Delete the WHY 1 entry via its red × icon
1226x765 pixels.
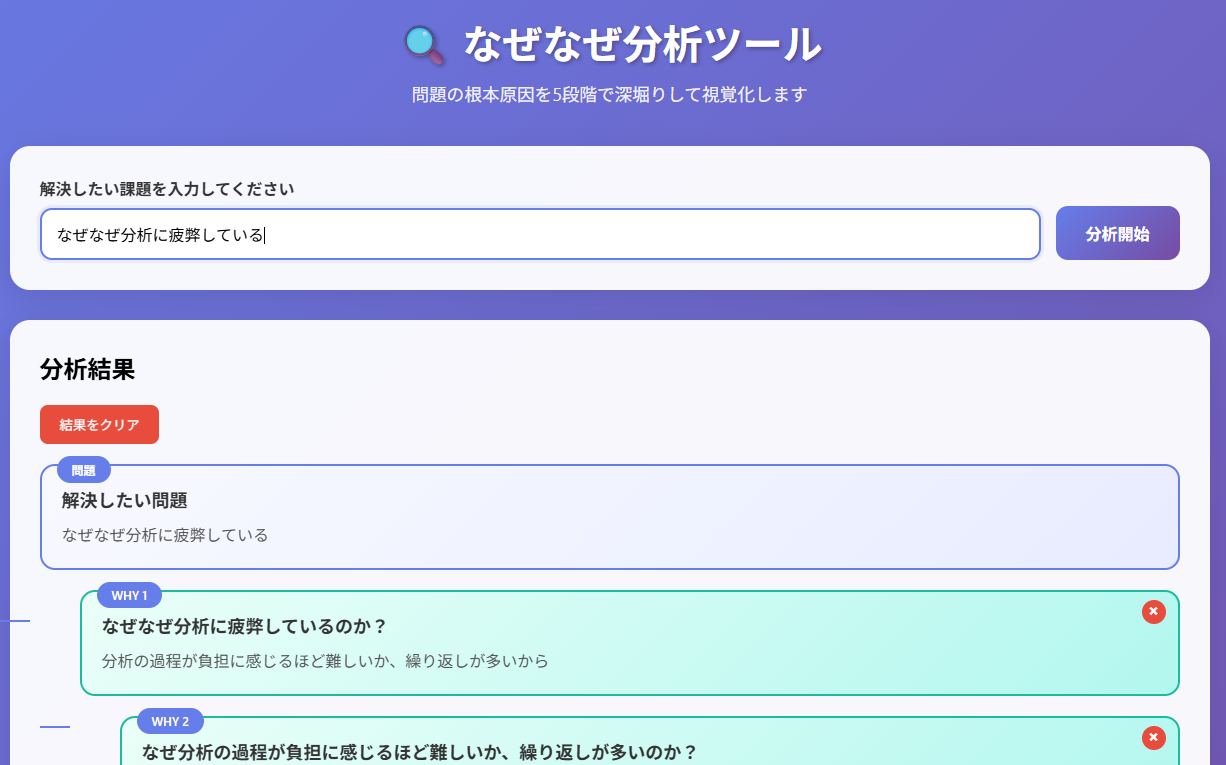point(1153,611)
